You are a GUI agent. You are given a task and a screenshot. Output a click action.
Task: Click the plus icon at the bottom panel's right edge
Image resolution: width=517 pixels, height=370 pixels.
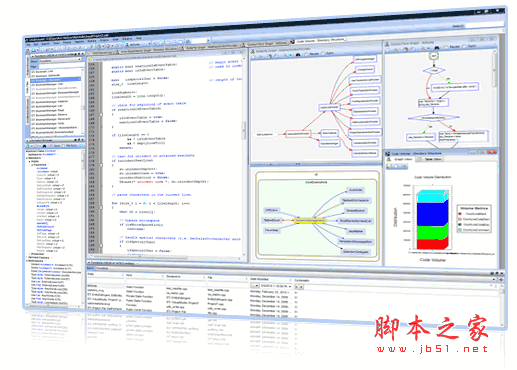[x=501, y=279]
